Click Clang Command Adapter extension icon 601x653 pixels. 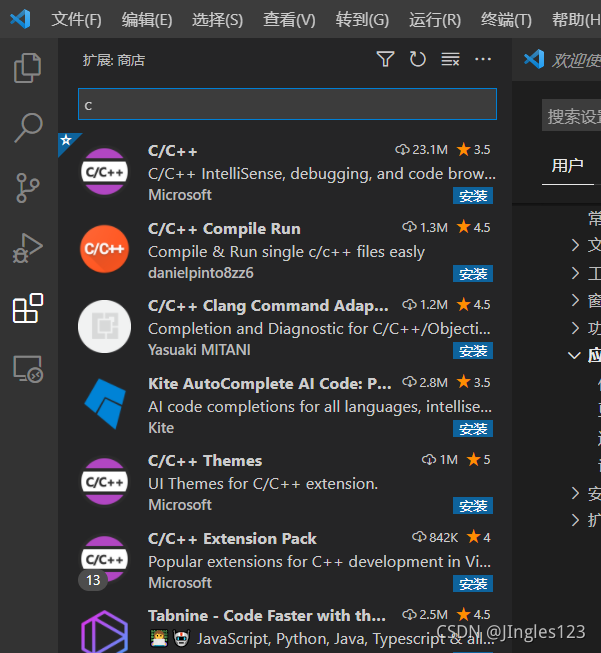pos(105,326)
